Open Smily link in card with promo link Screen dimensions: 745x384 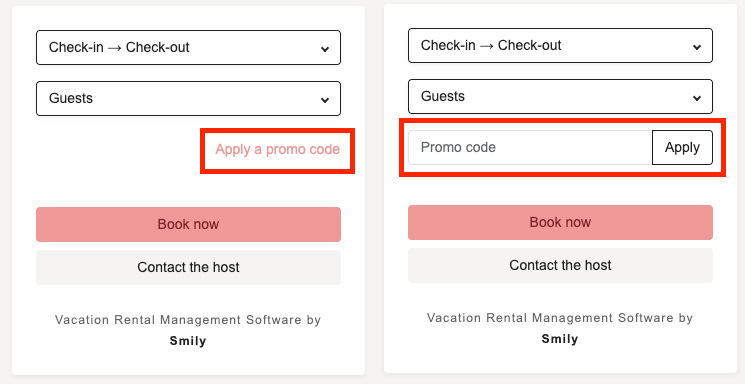point(188,341)
